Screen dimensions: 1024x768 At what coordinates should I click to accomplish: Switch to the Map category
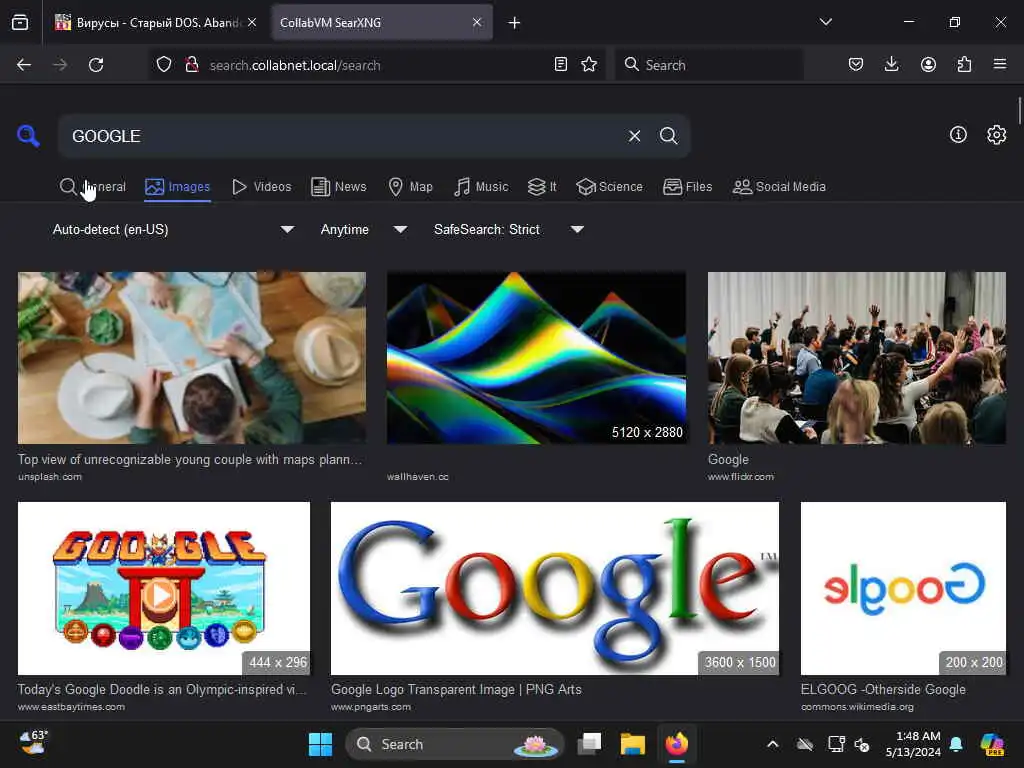click(x=411, y=187)
